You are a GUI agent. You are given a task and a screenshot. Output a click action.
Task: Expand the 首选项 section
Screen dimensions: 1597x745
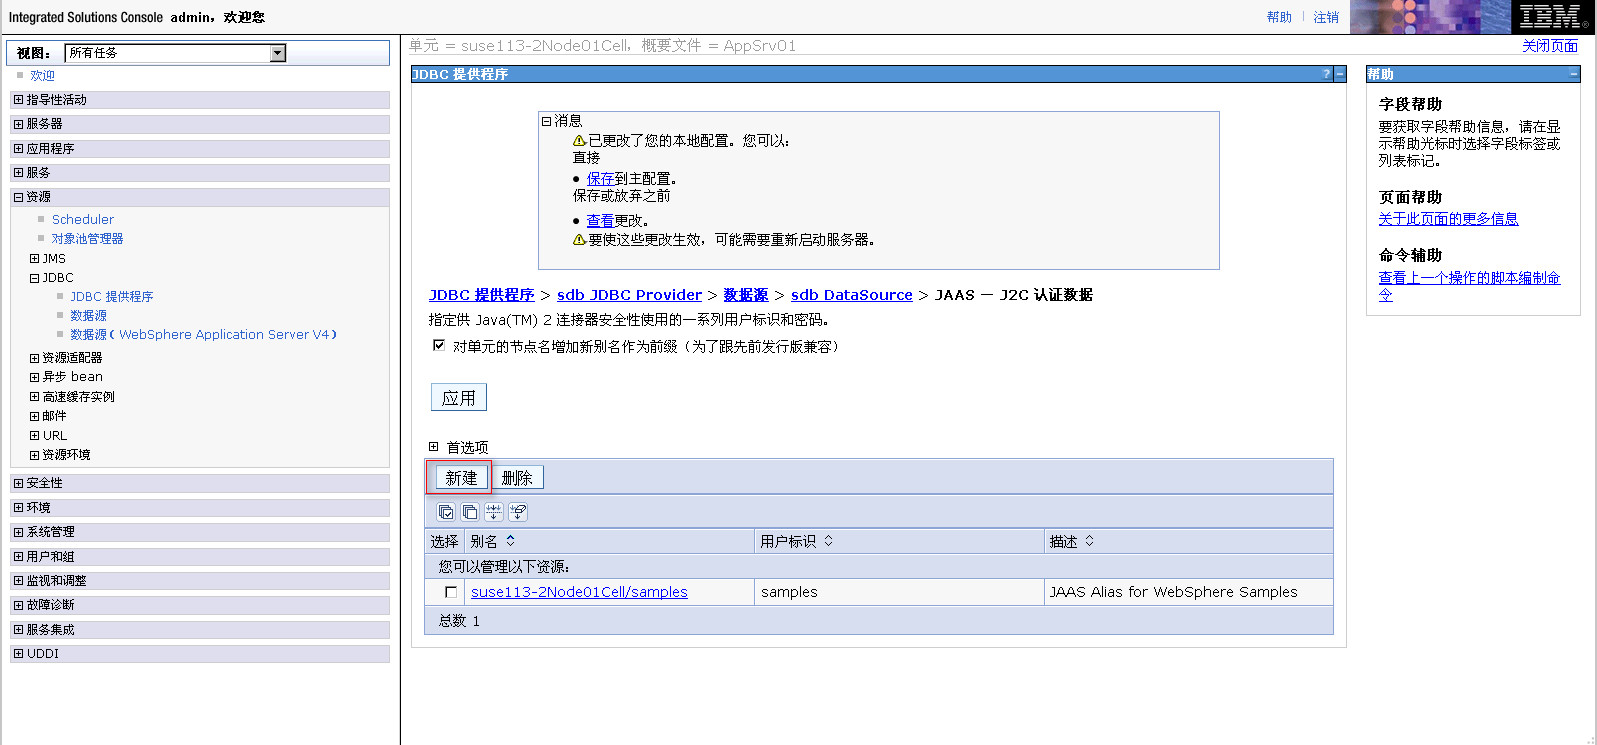(x=434, y=447)
